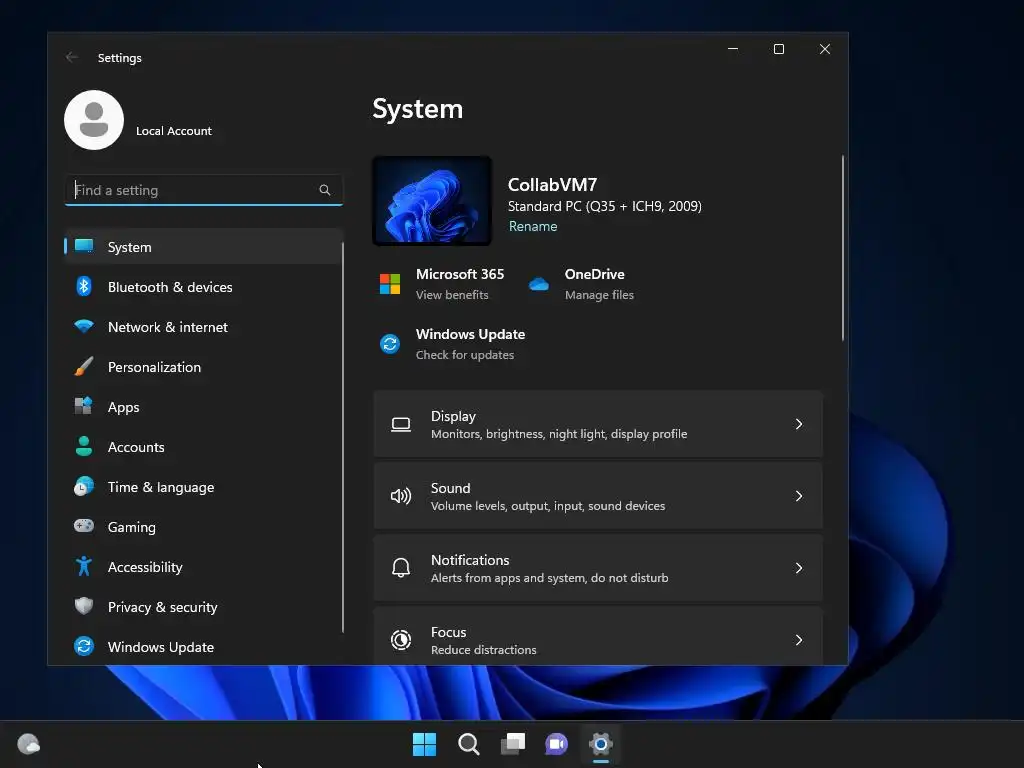Open the weather widget on the taskbar
Screen dimensions: 1024x768
(x=29, y=744)
